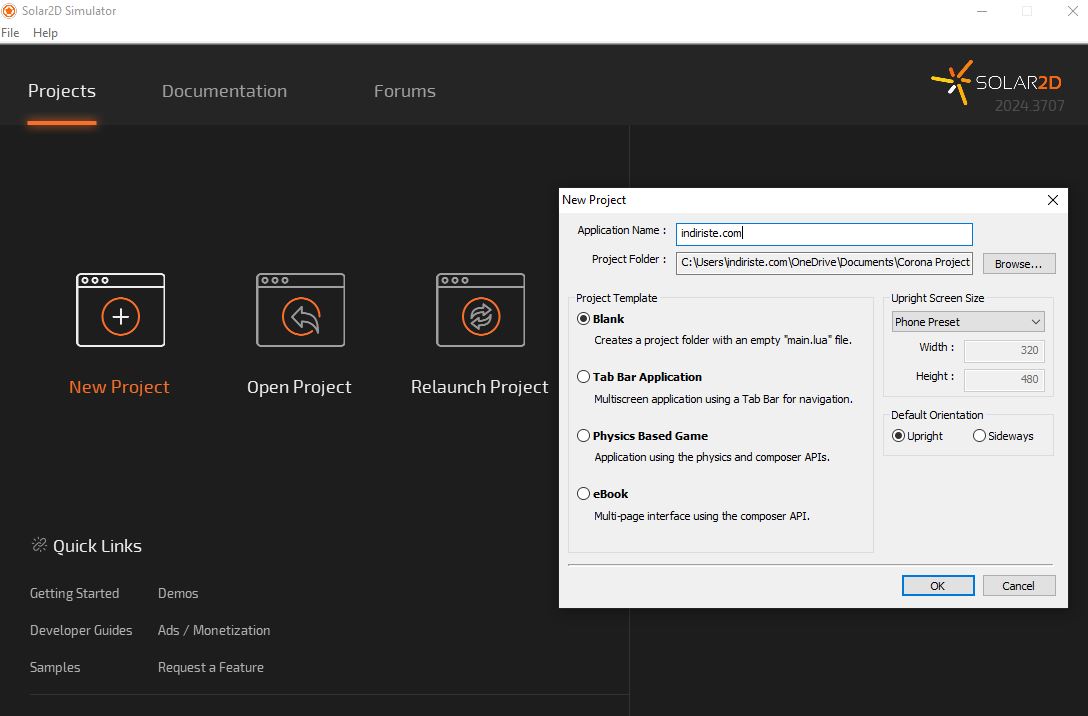Click the Open Project label

[299, 387]
